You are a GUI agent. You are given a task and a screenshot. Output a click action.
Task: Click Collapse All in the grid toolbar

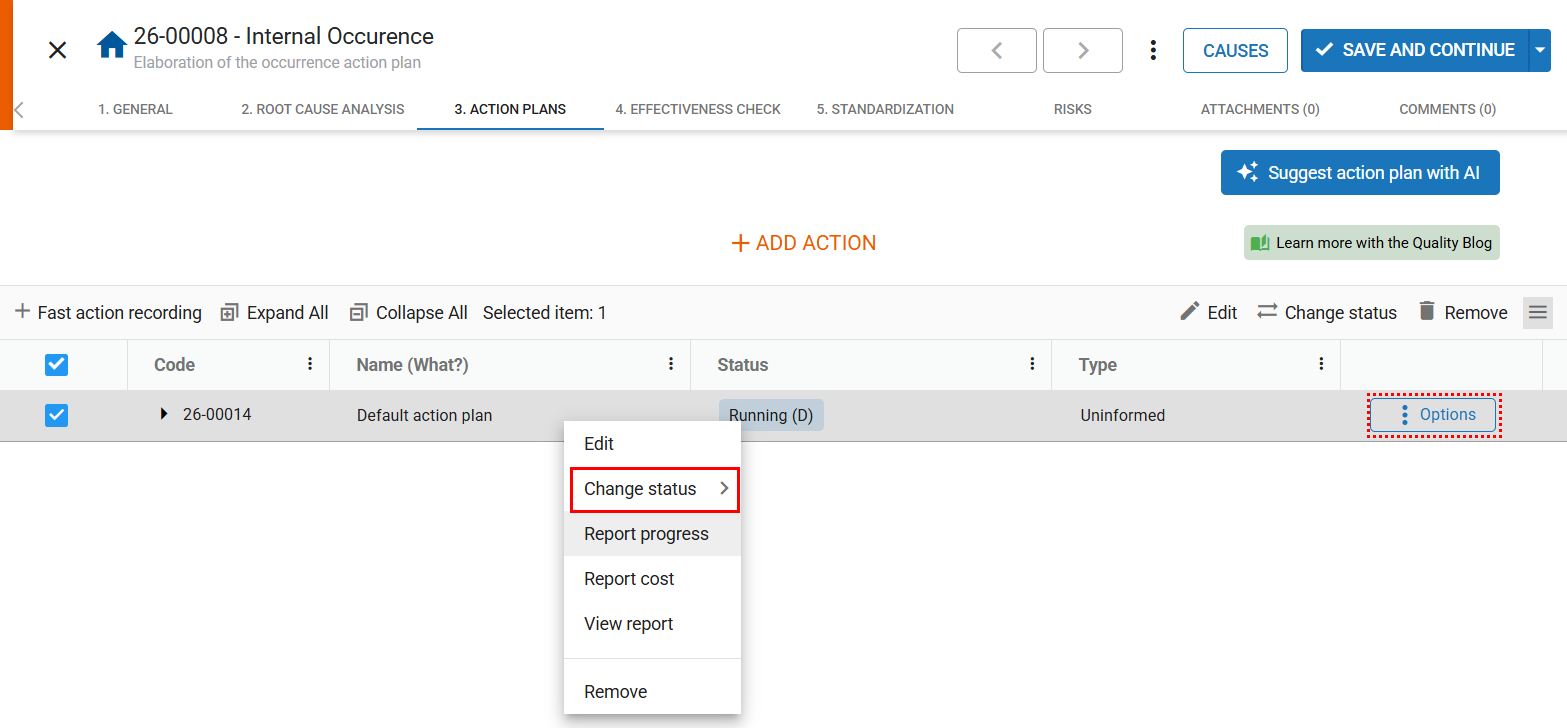(409, 313)
